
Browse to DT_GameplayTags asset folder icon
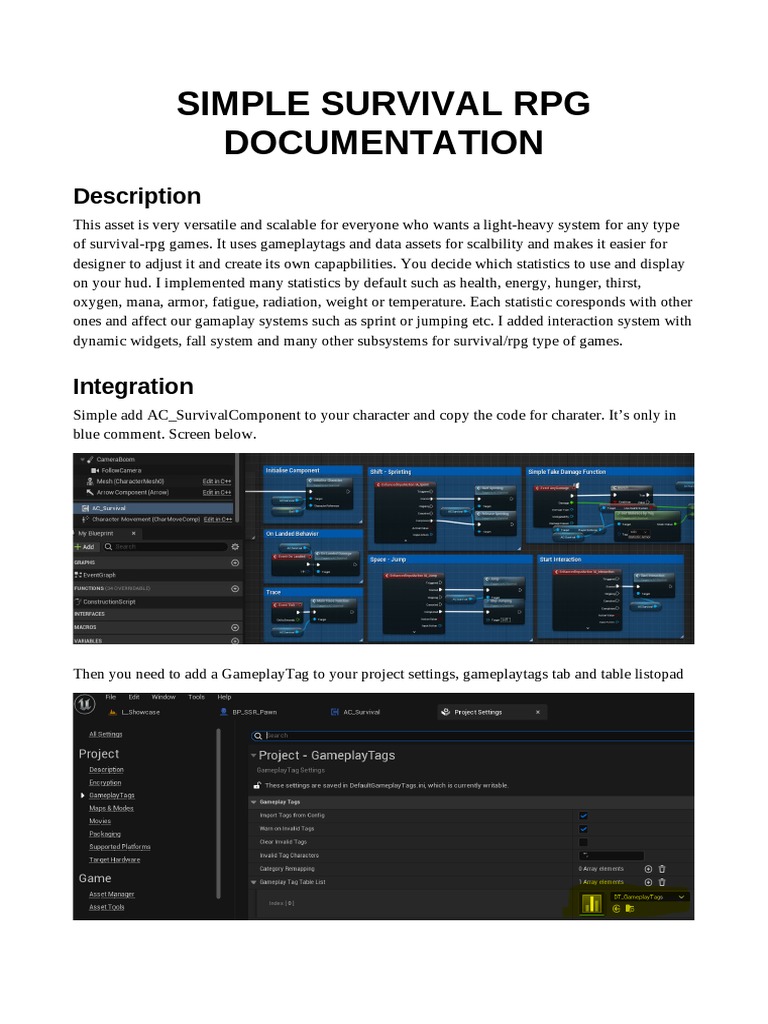pyautogui.click(x=630, y=909)
